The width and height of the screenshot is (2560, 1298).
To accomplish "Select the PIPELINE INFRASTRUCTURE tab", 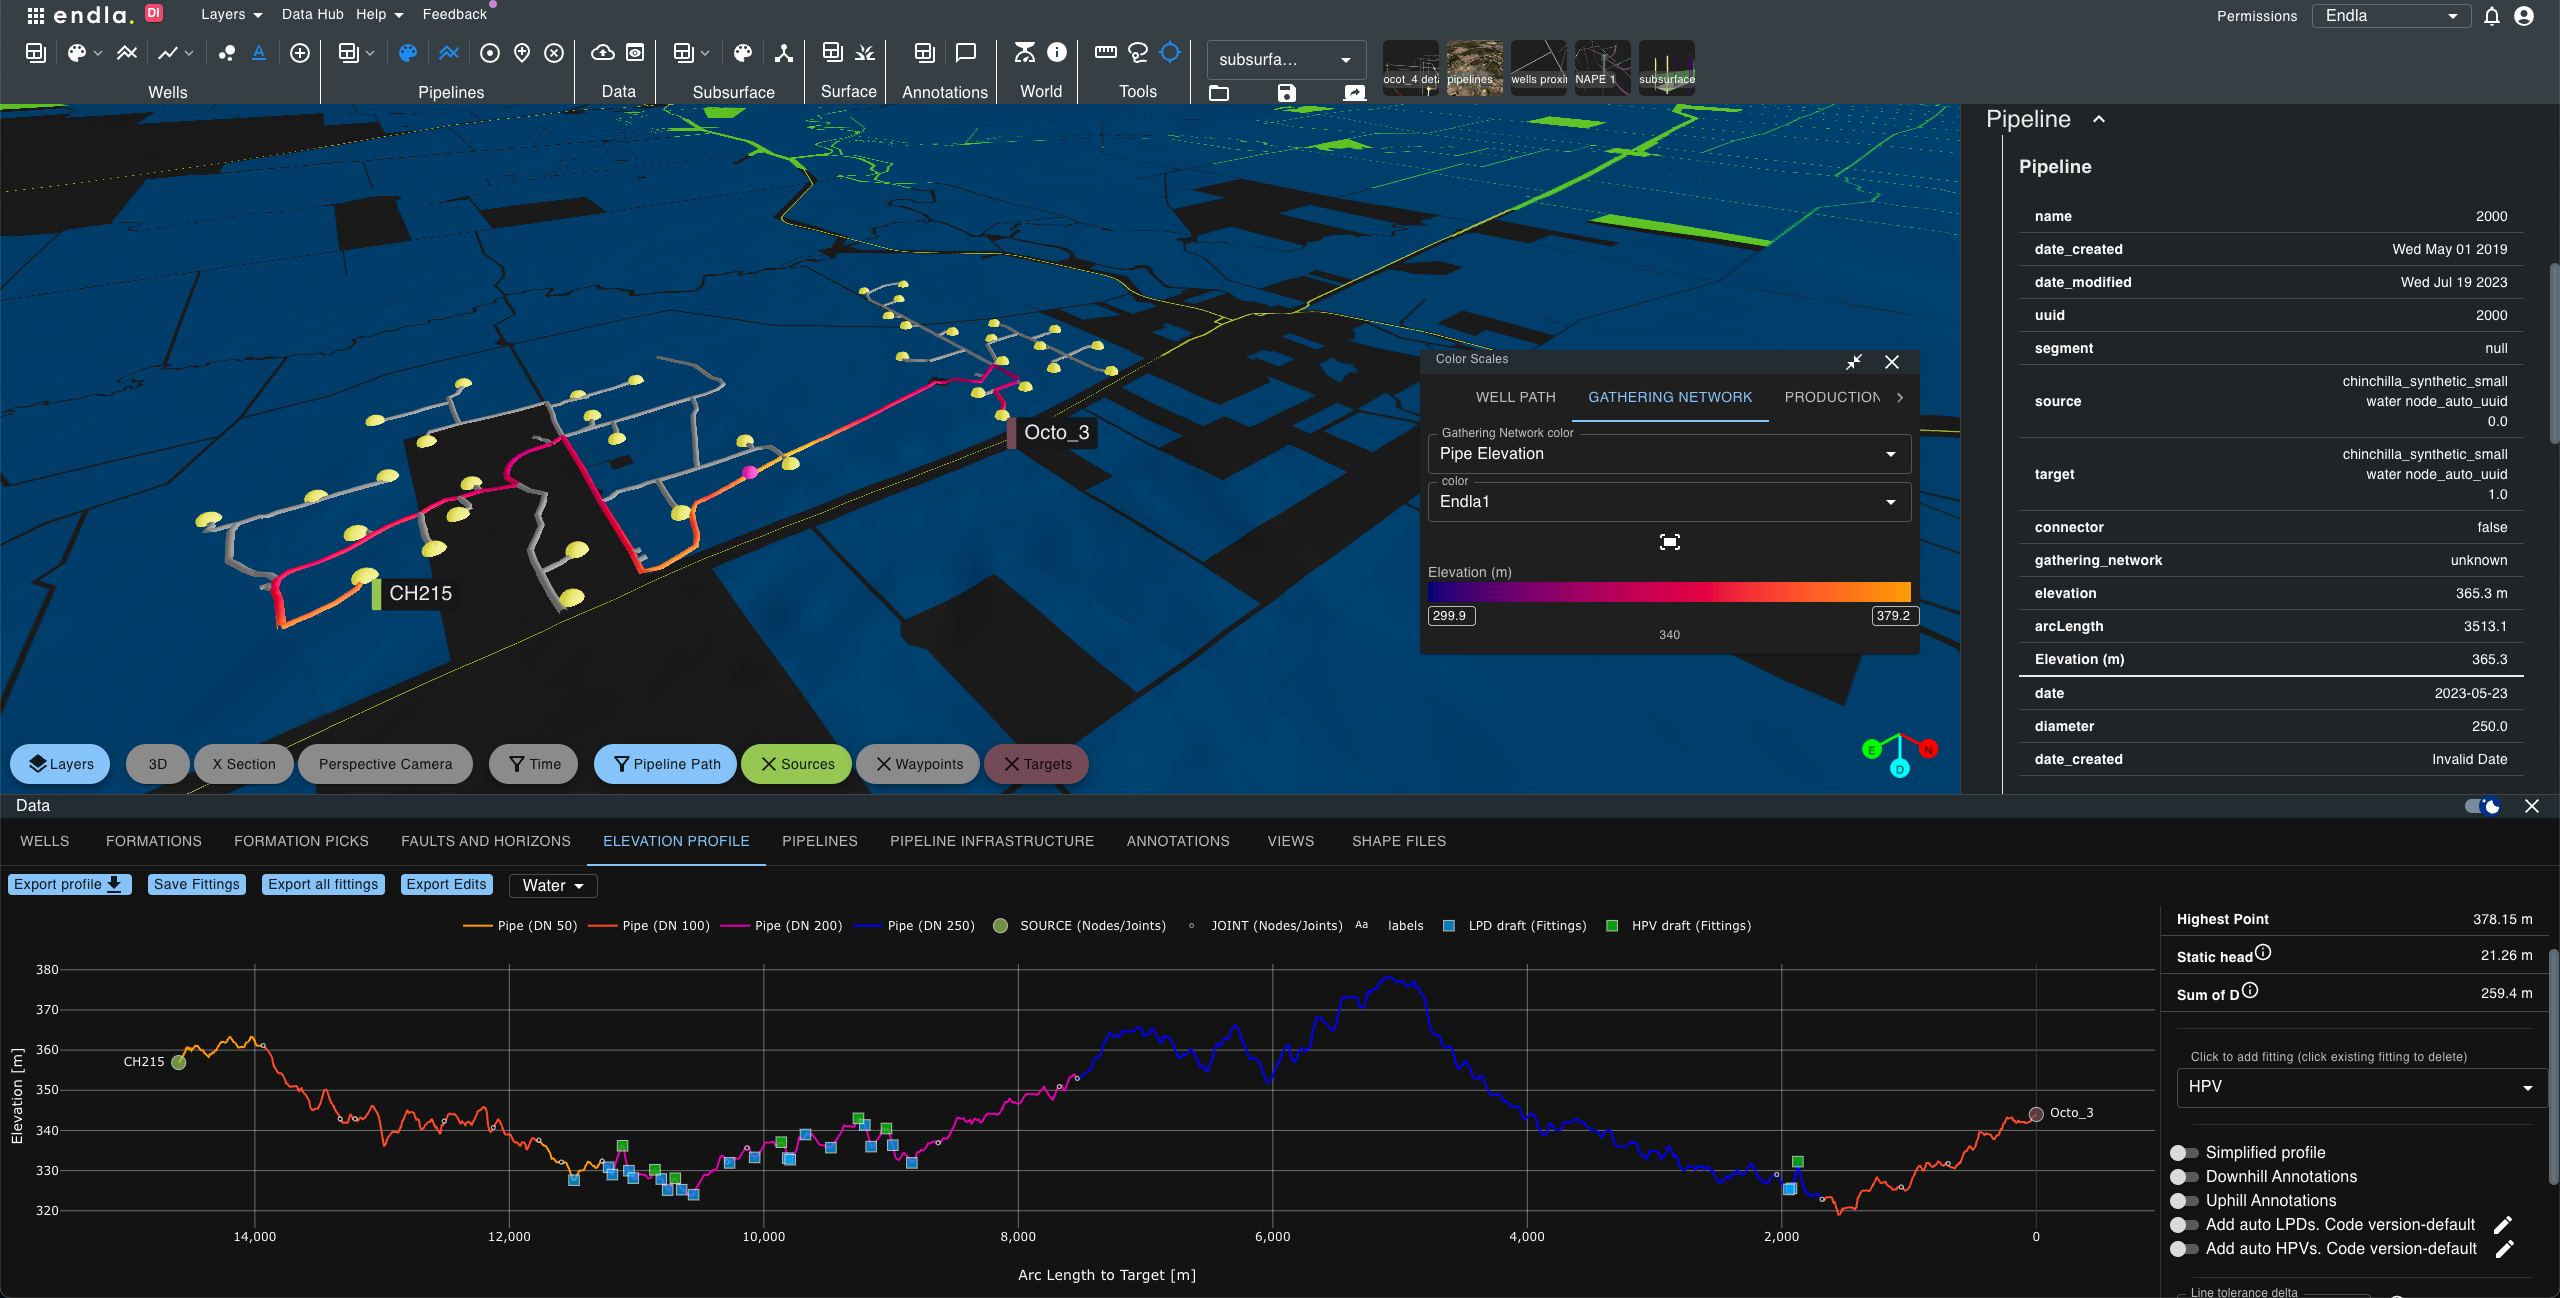I will tap(993, 839).
